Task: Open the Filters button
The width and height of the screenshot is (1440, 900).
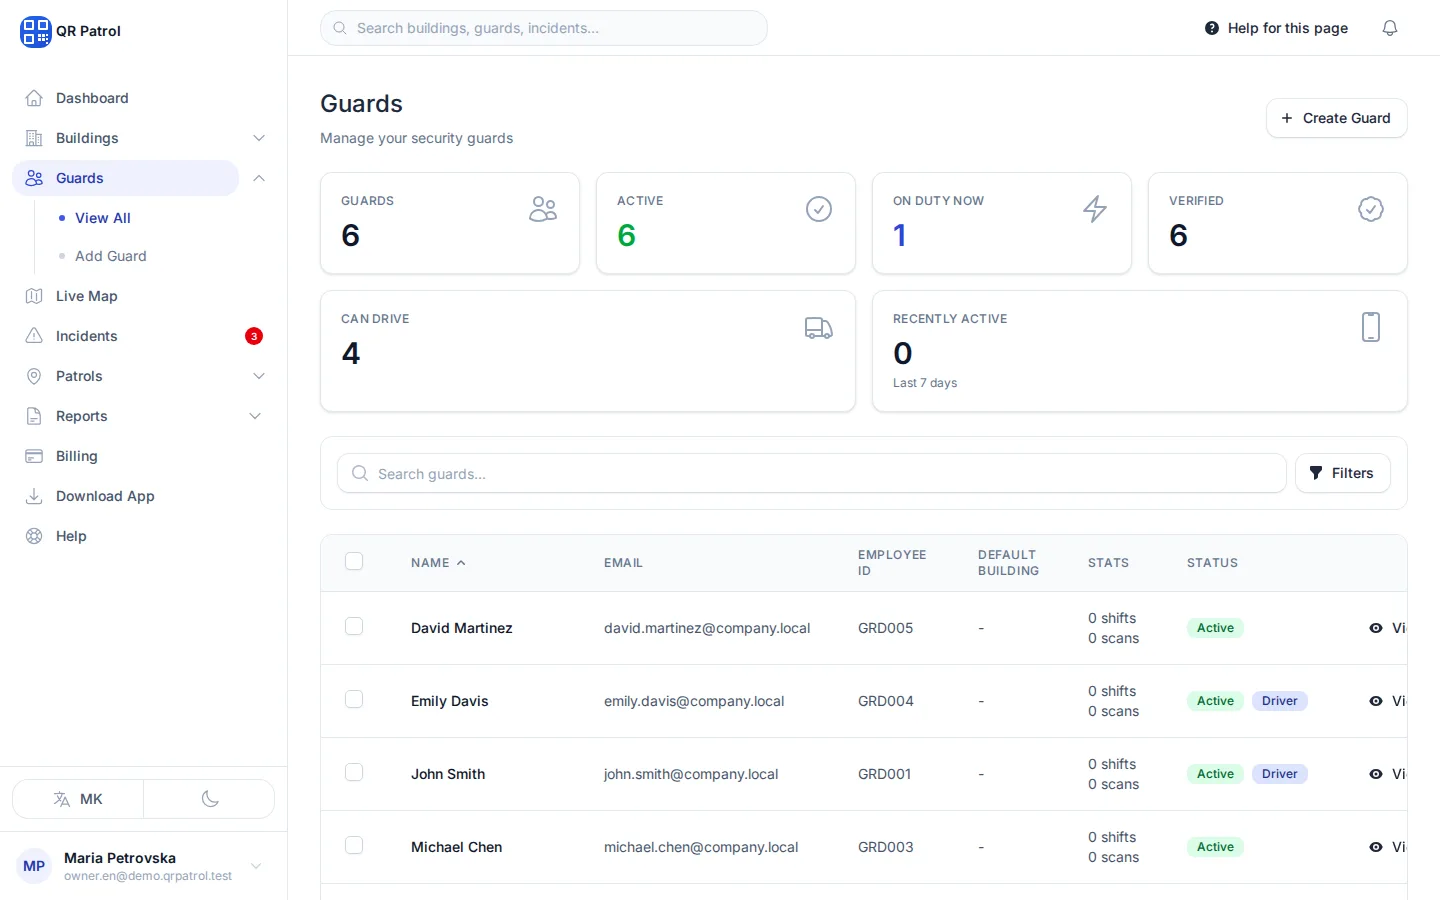Action: tap(1342, 473)
